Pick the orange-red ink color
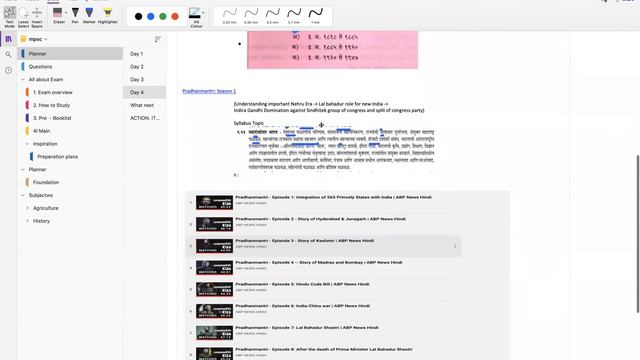 (175, 16)
